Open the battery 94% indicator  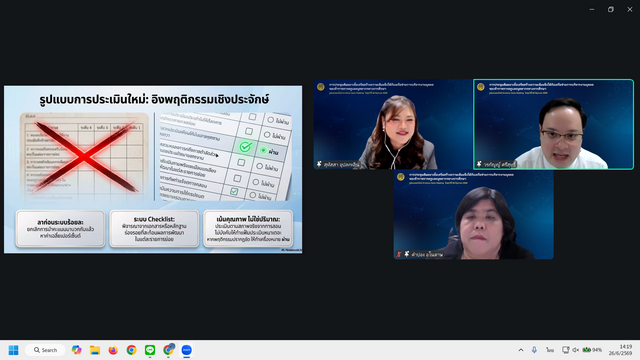coord(592,350)
